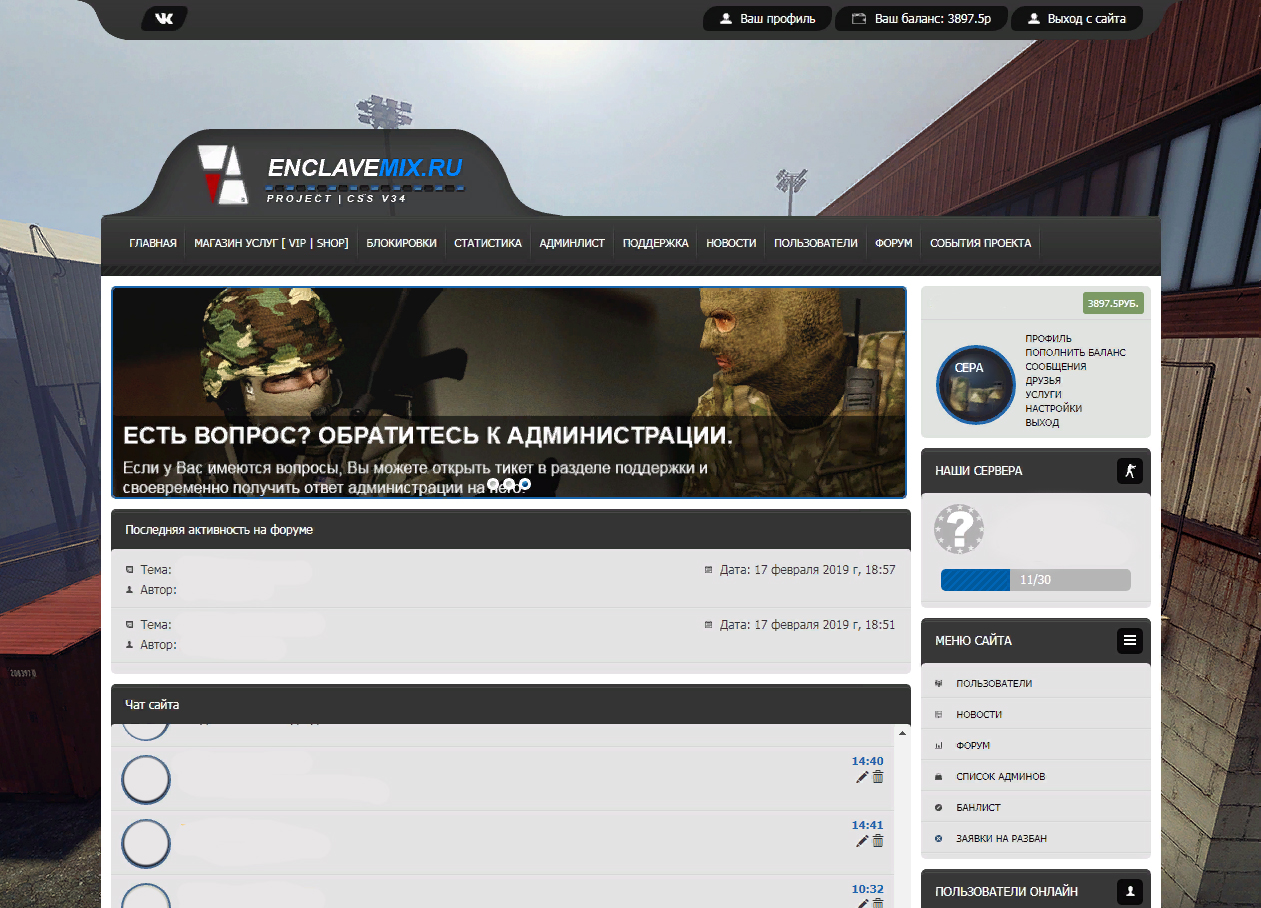This screenshot has width=1261, height=908.
Task: Open События проекта in navigation bar
Action: click(x=981, y=243)
